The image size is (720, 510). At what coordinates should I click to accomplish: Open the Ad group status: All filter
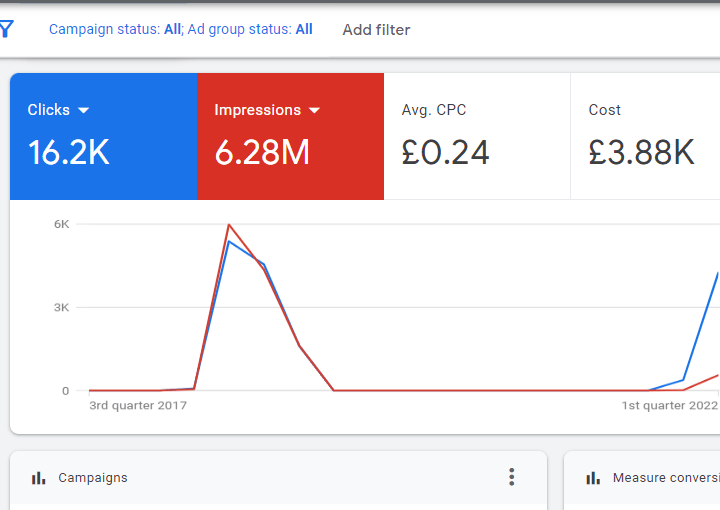pyautogui.click(x=250, y=29)
